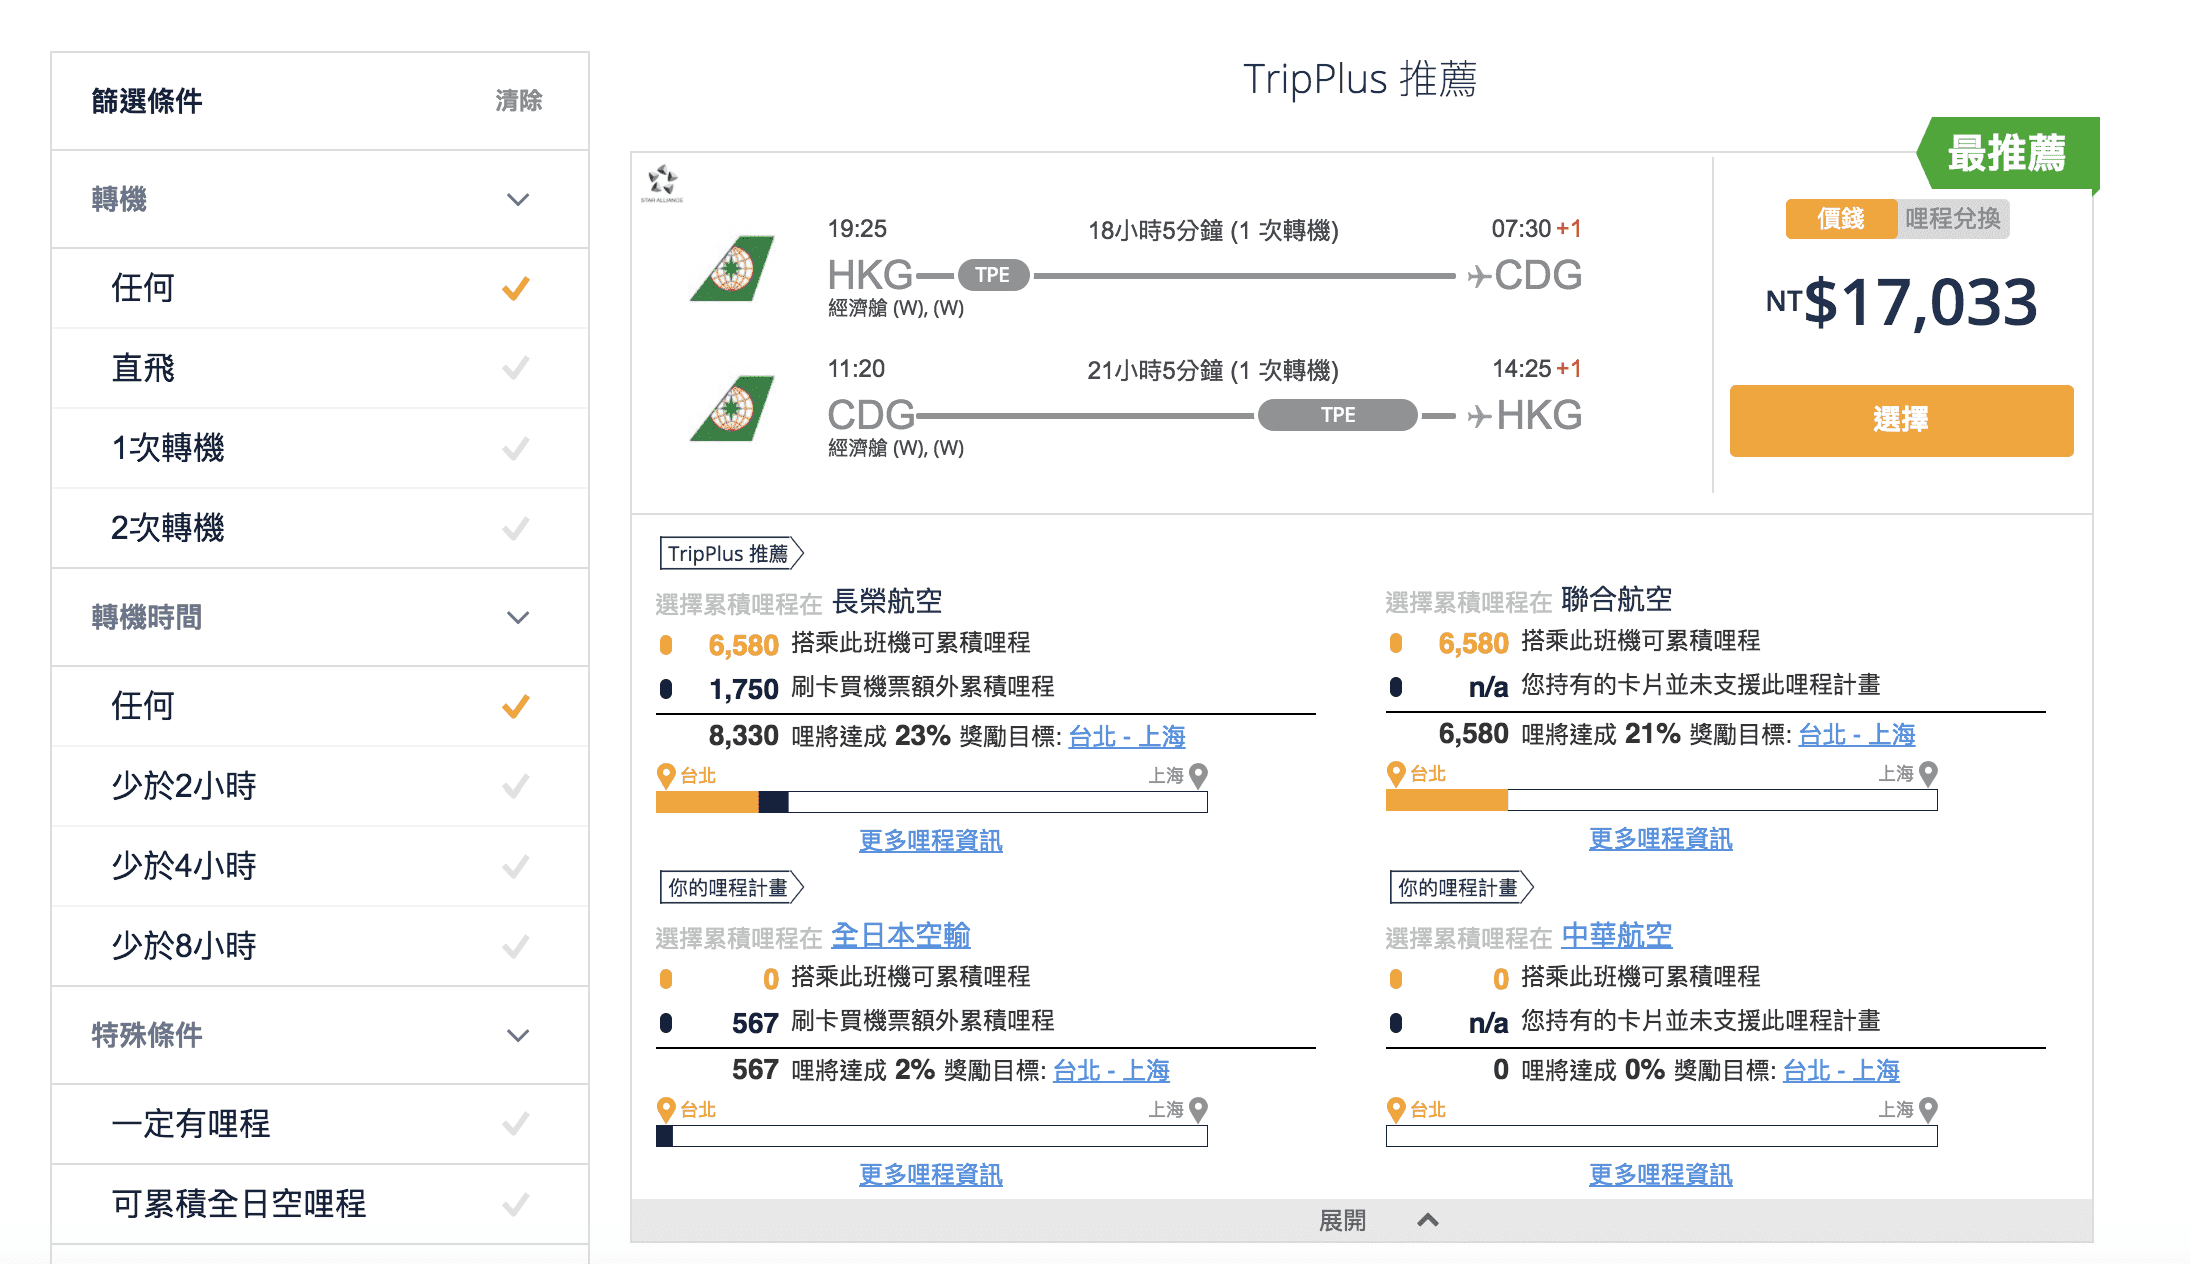Click the 台北 orange pin under 全日本空輸
This screenshot has height=1264, width=2190.
[666, 1110]
